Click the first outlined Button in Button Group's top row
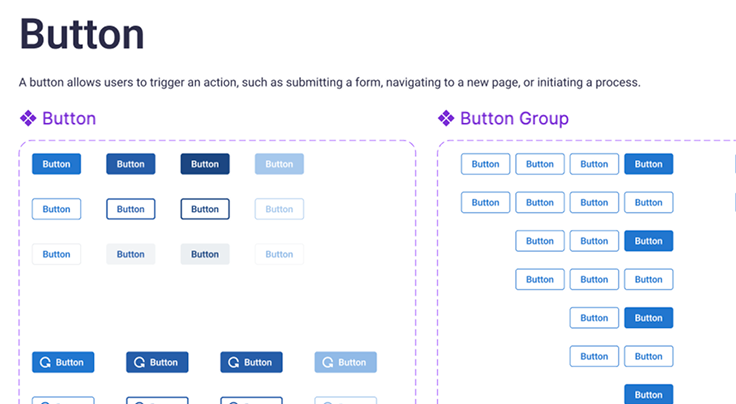 coord(485,164)
